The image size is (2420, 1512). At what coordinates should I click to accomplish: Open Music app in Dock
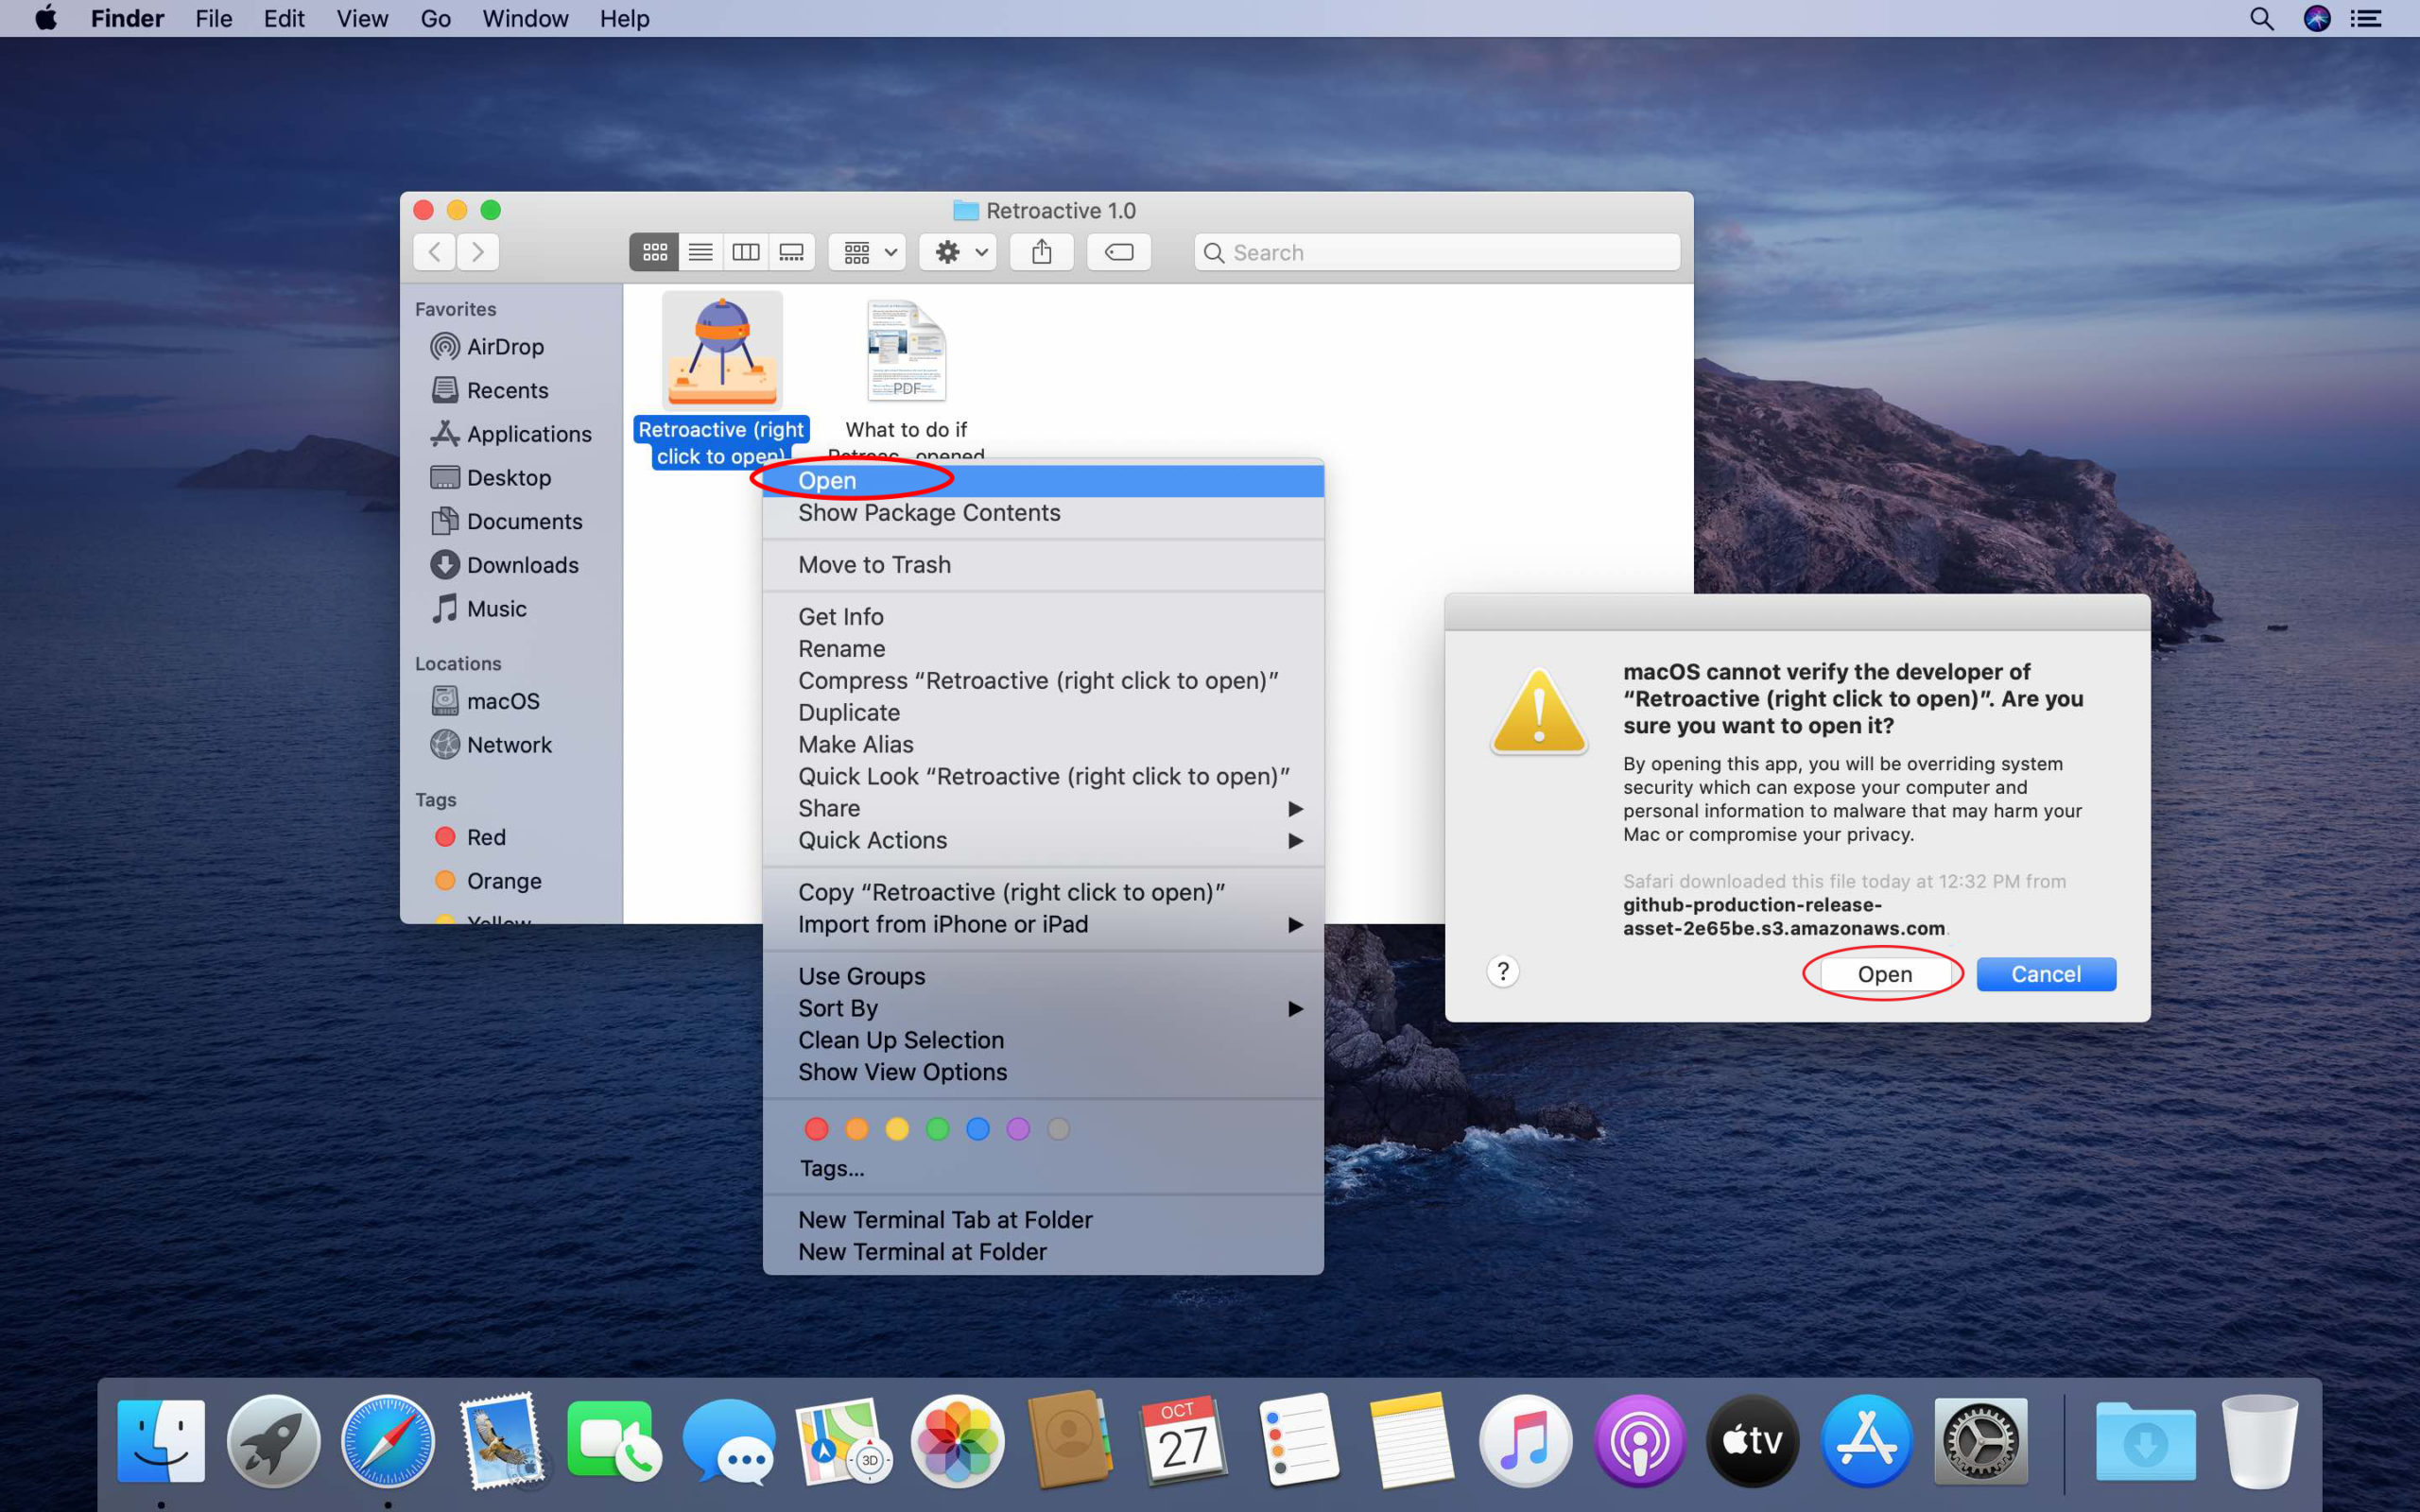coord(1525,1441)
